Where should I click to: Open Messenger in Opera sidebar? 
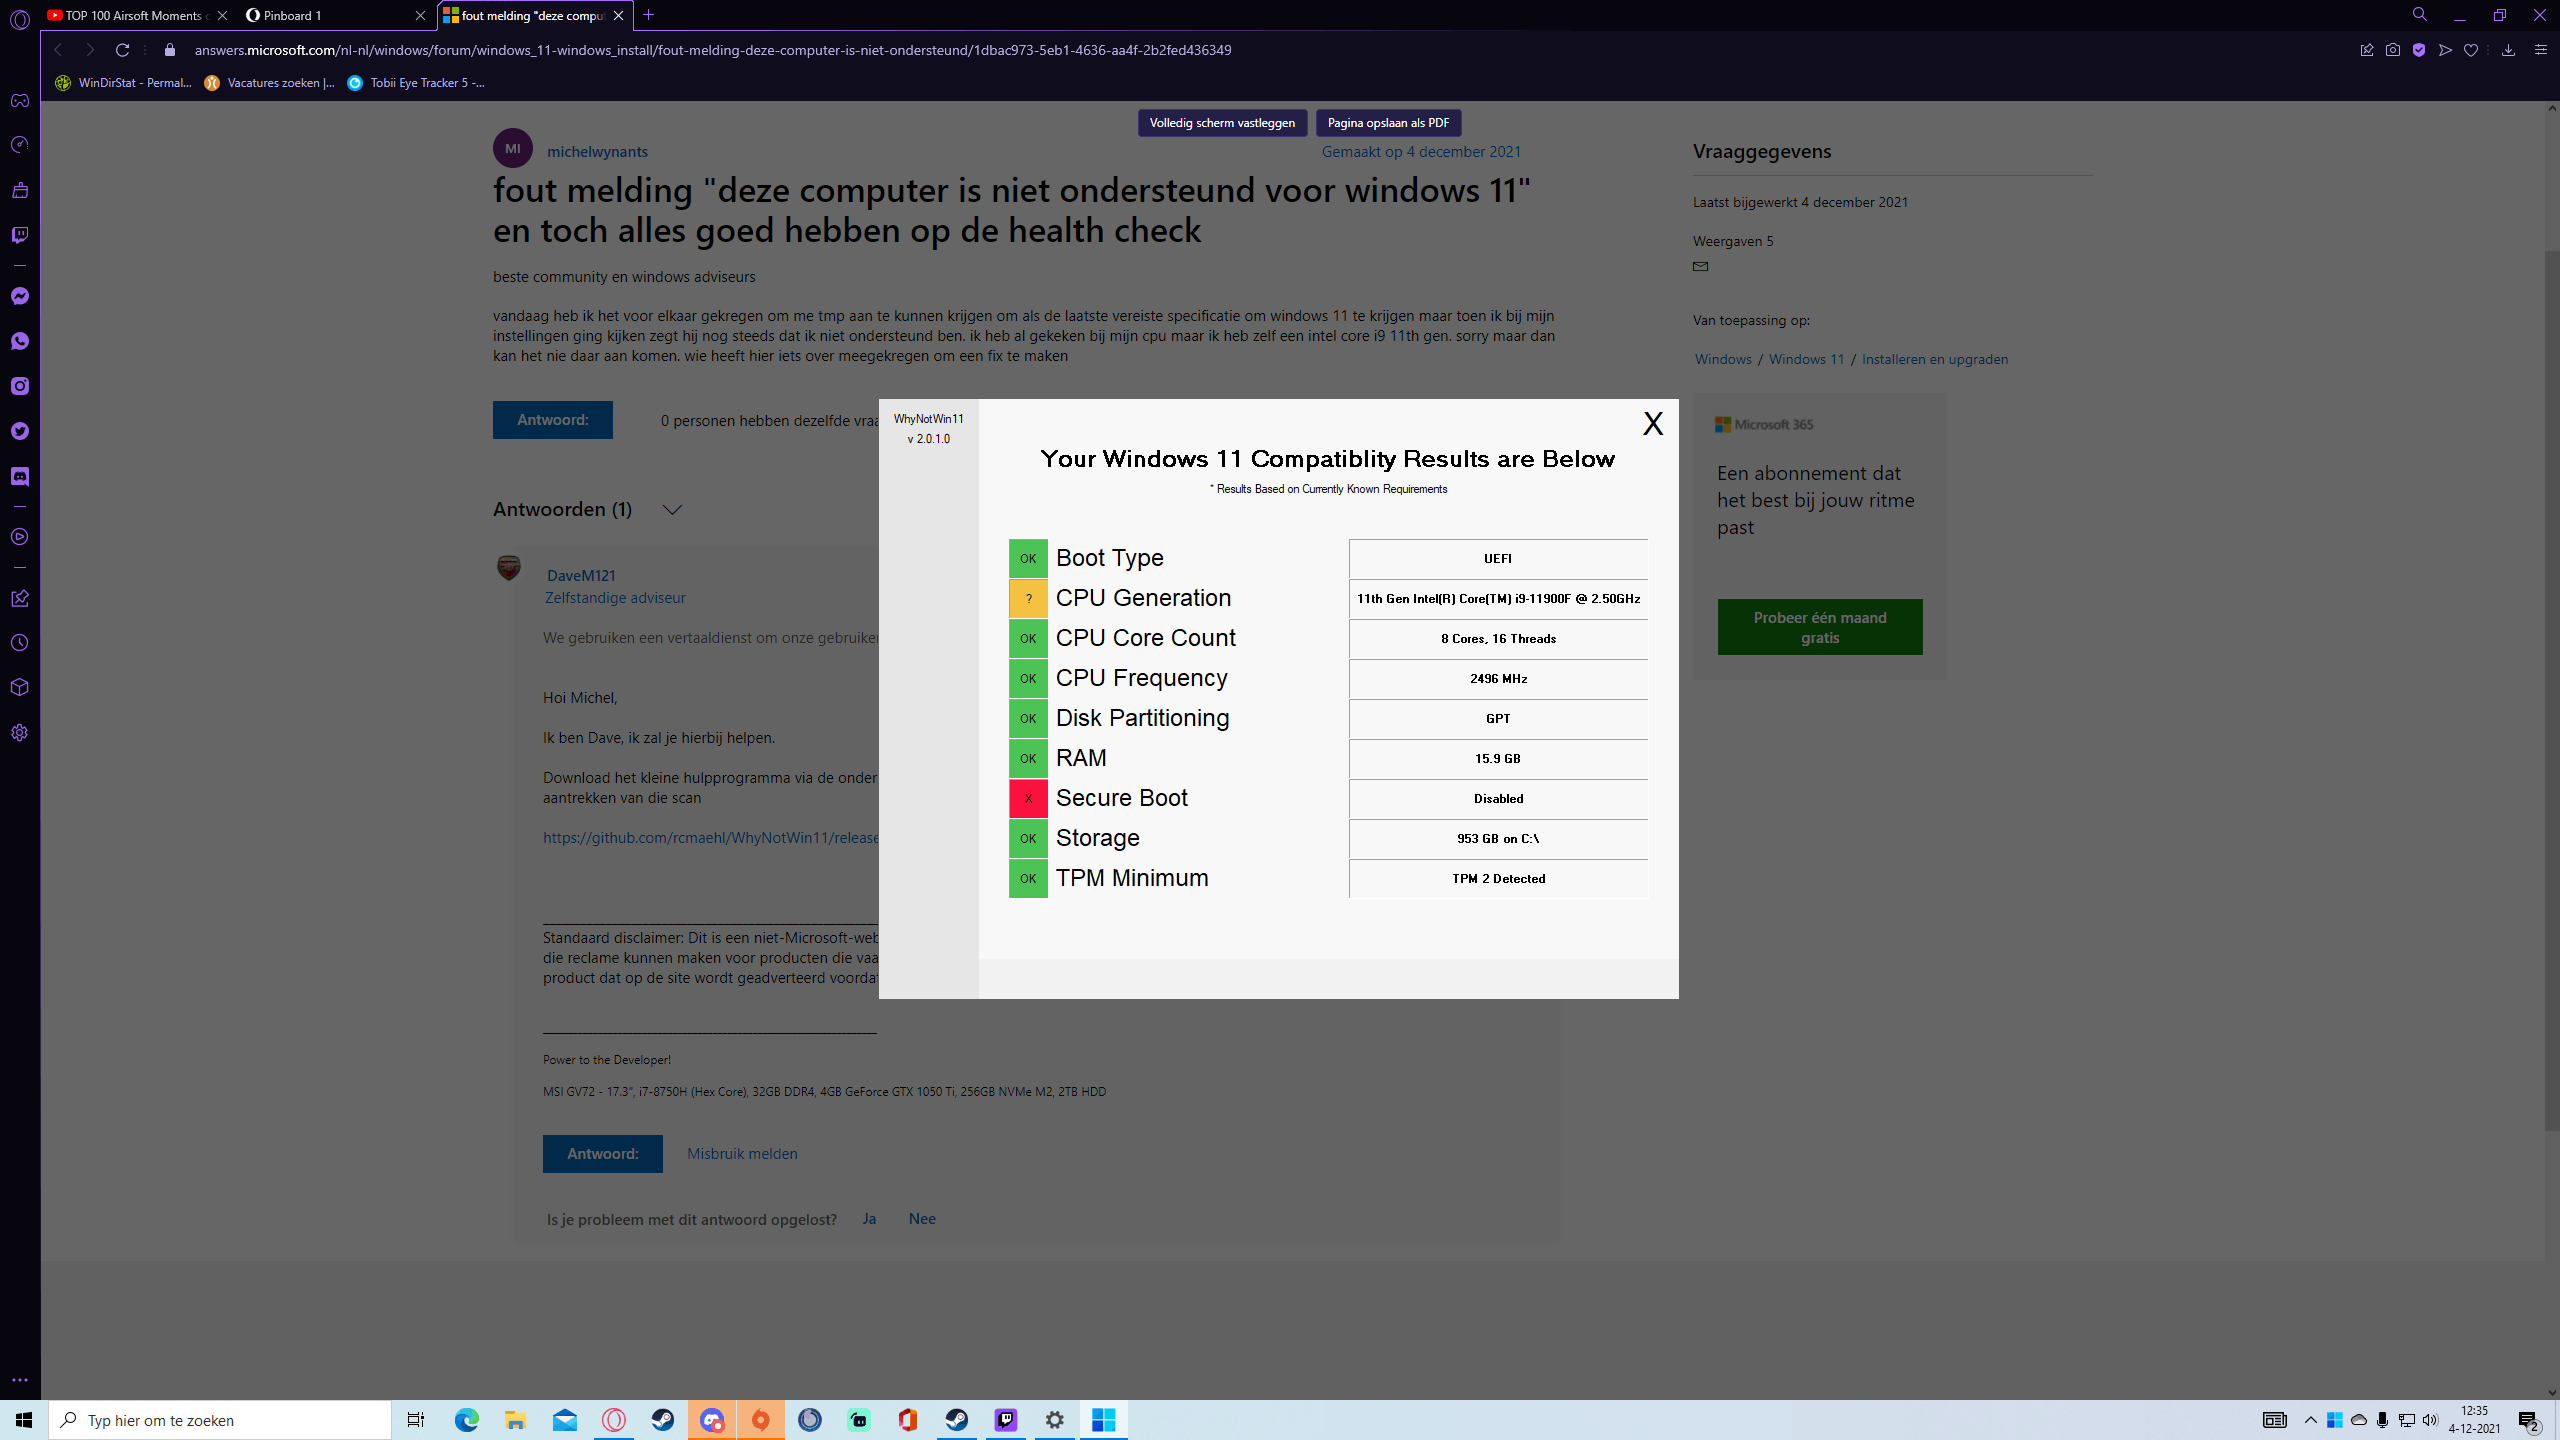[x=20, y=296]
